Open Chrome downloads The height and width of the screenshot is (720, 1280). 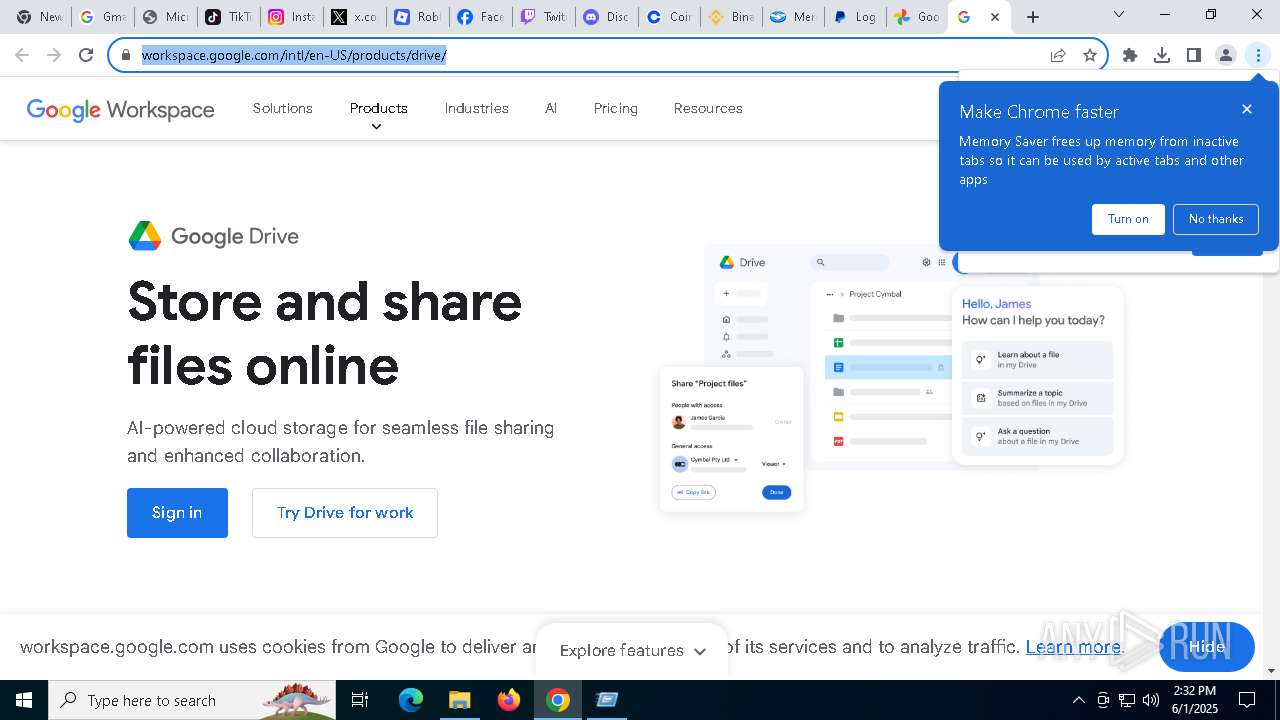1162,55
